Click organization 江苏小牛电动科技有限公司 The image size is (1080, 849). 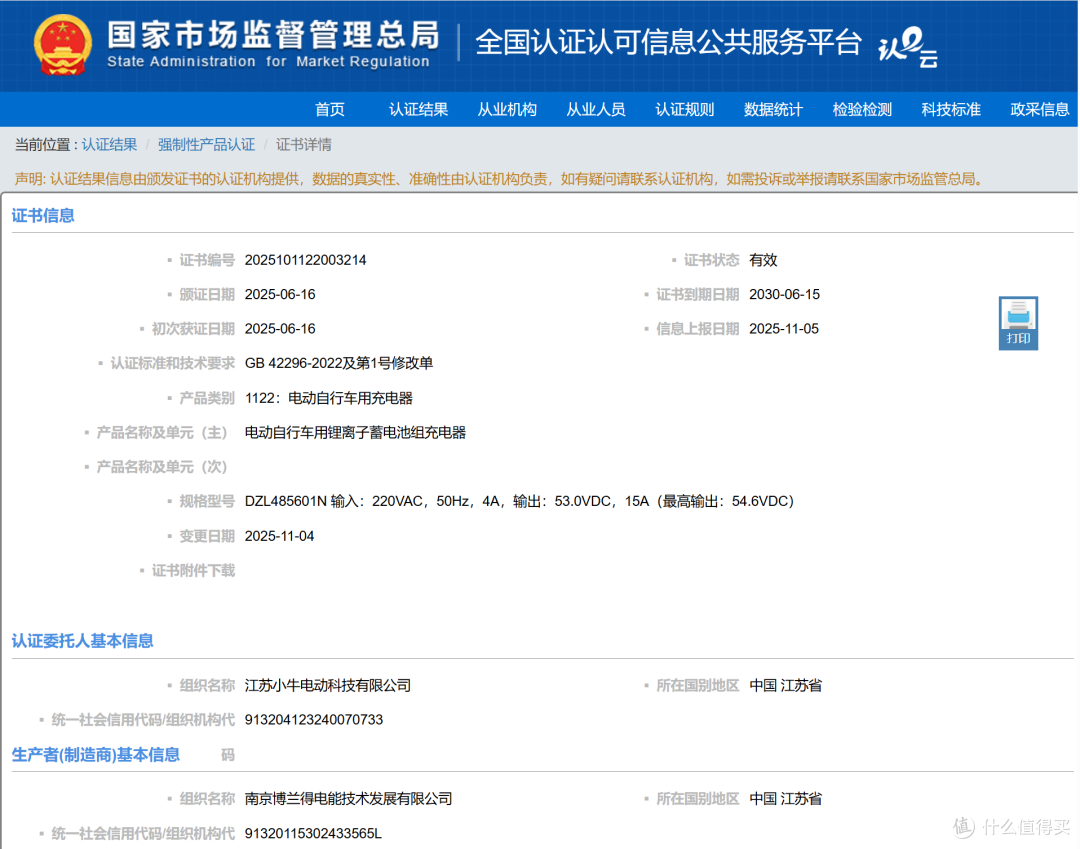tap(328, 686)
